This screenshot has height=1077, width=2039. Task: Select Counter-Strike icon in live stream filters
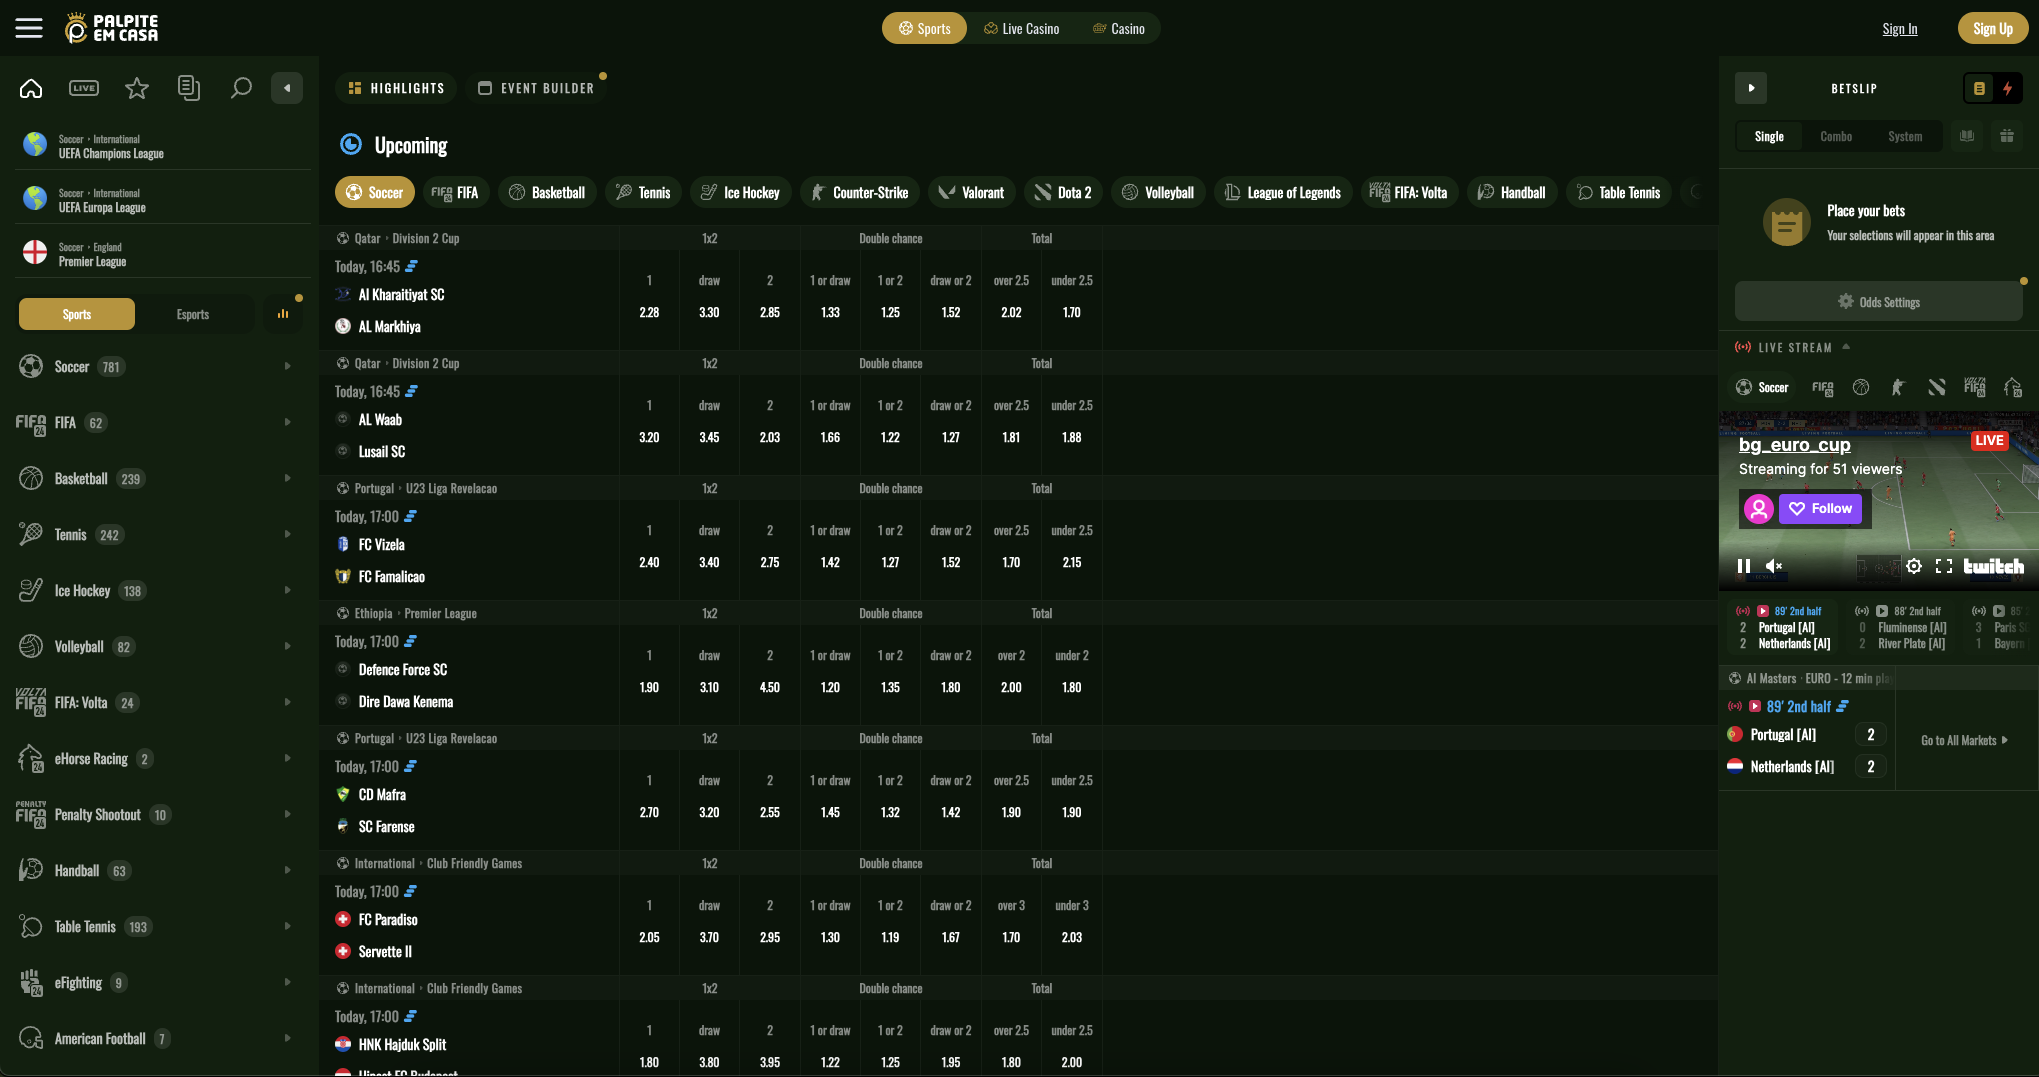[x=1898, y=387]
